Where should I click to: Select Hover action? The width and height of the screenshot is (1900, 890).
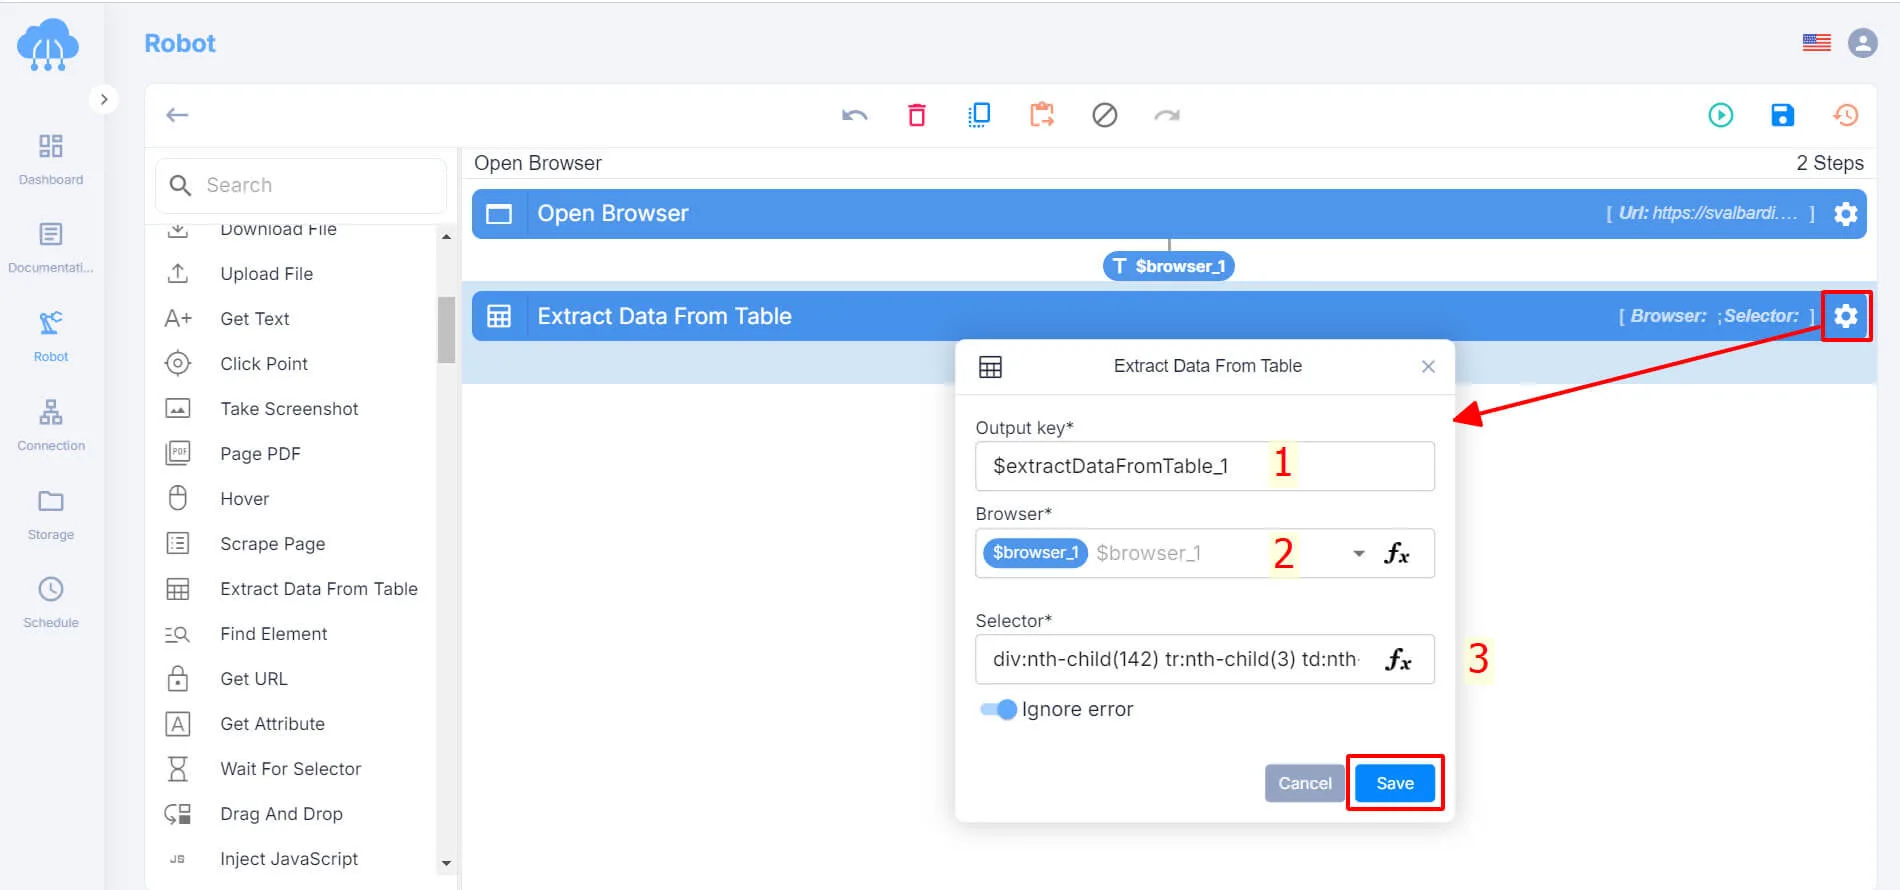(244, 499)
